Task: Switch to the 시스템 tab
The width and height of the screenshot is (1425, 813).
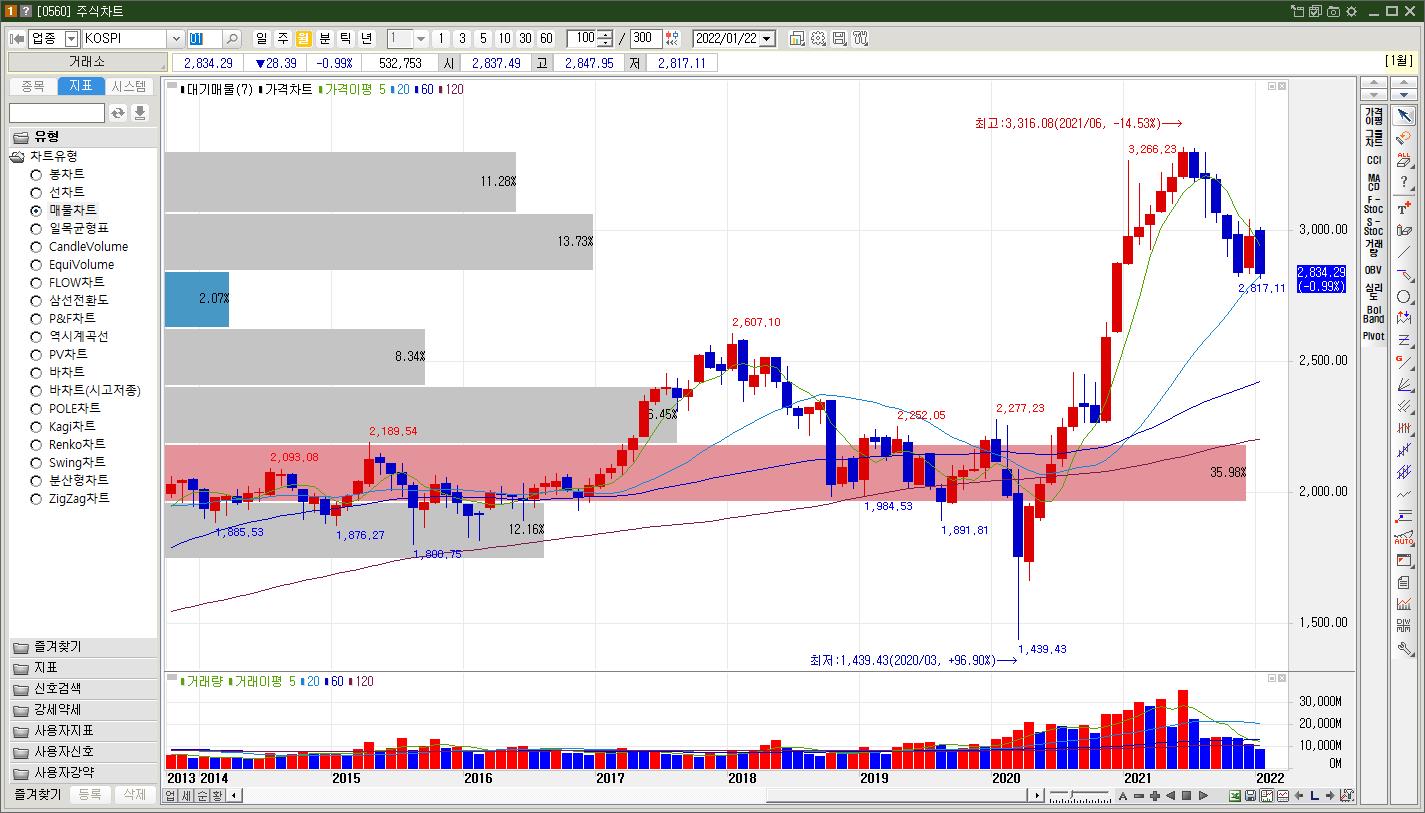Action: [129, 86]
